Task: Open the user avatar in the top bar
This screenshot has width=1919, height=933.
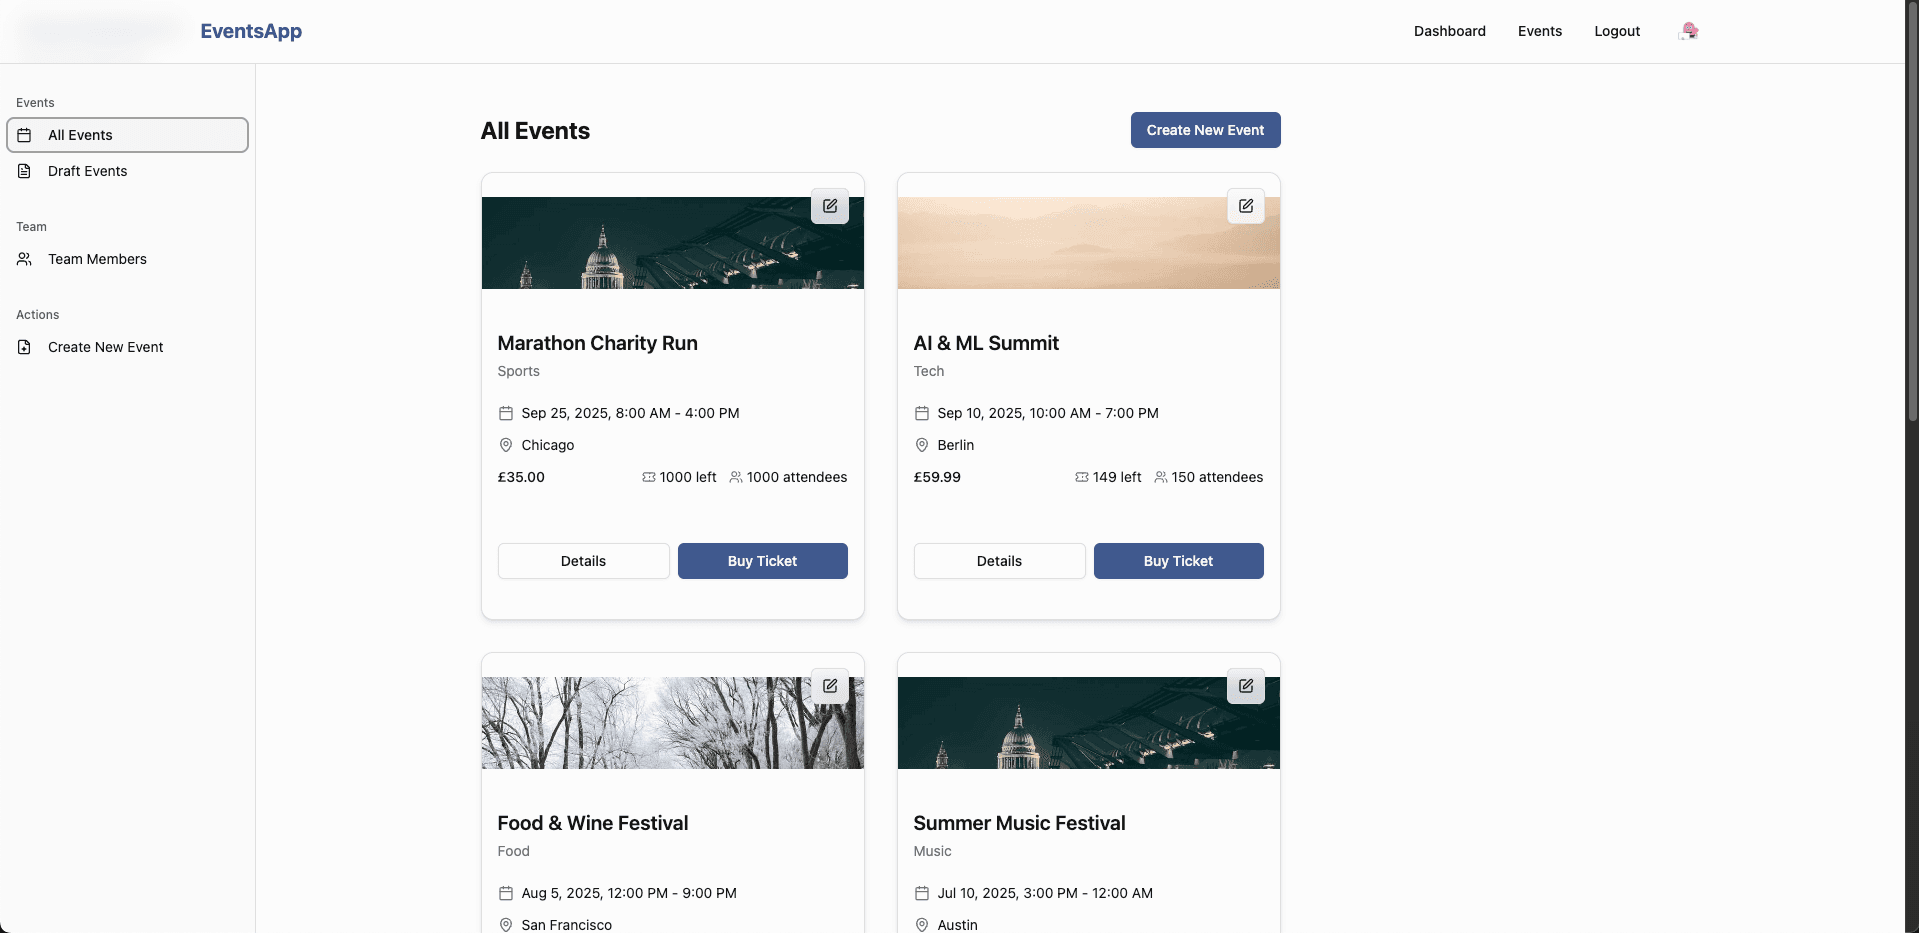Action: [1688, 31]
